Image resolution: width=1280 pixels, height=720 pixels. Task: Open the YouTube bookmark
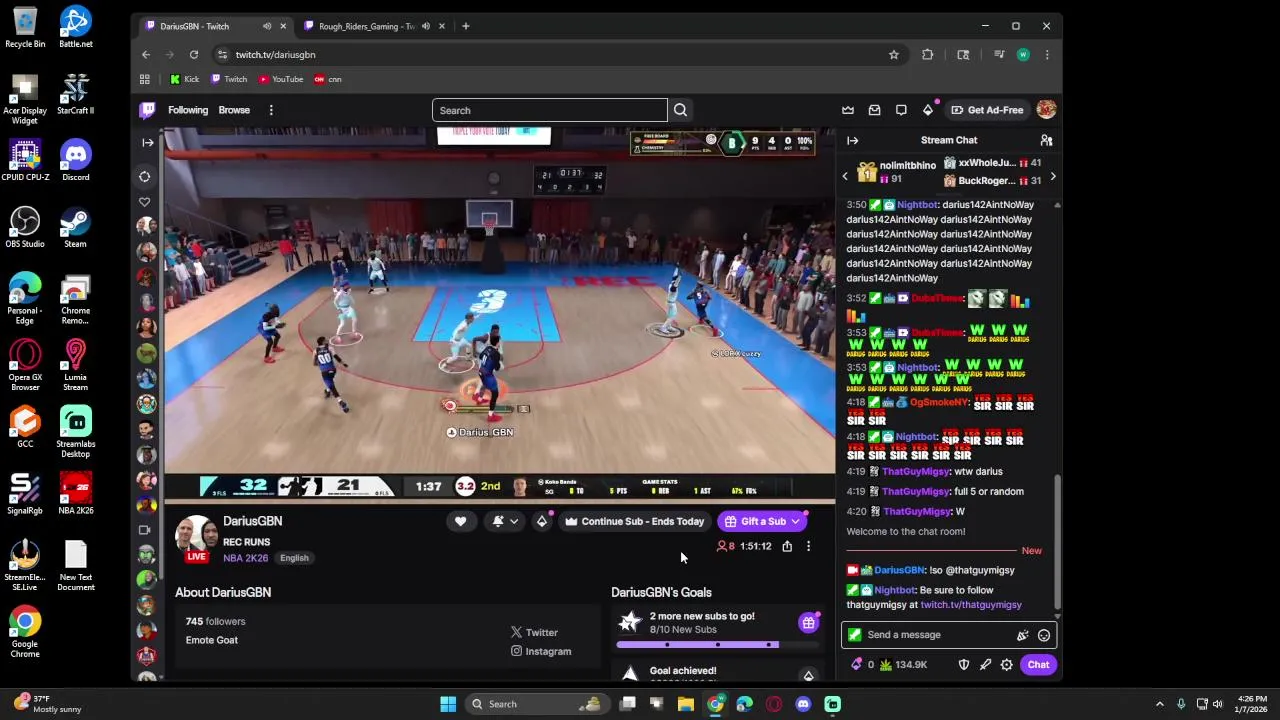point(280,79)
